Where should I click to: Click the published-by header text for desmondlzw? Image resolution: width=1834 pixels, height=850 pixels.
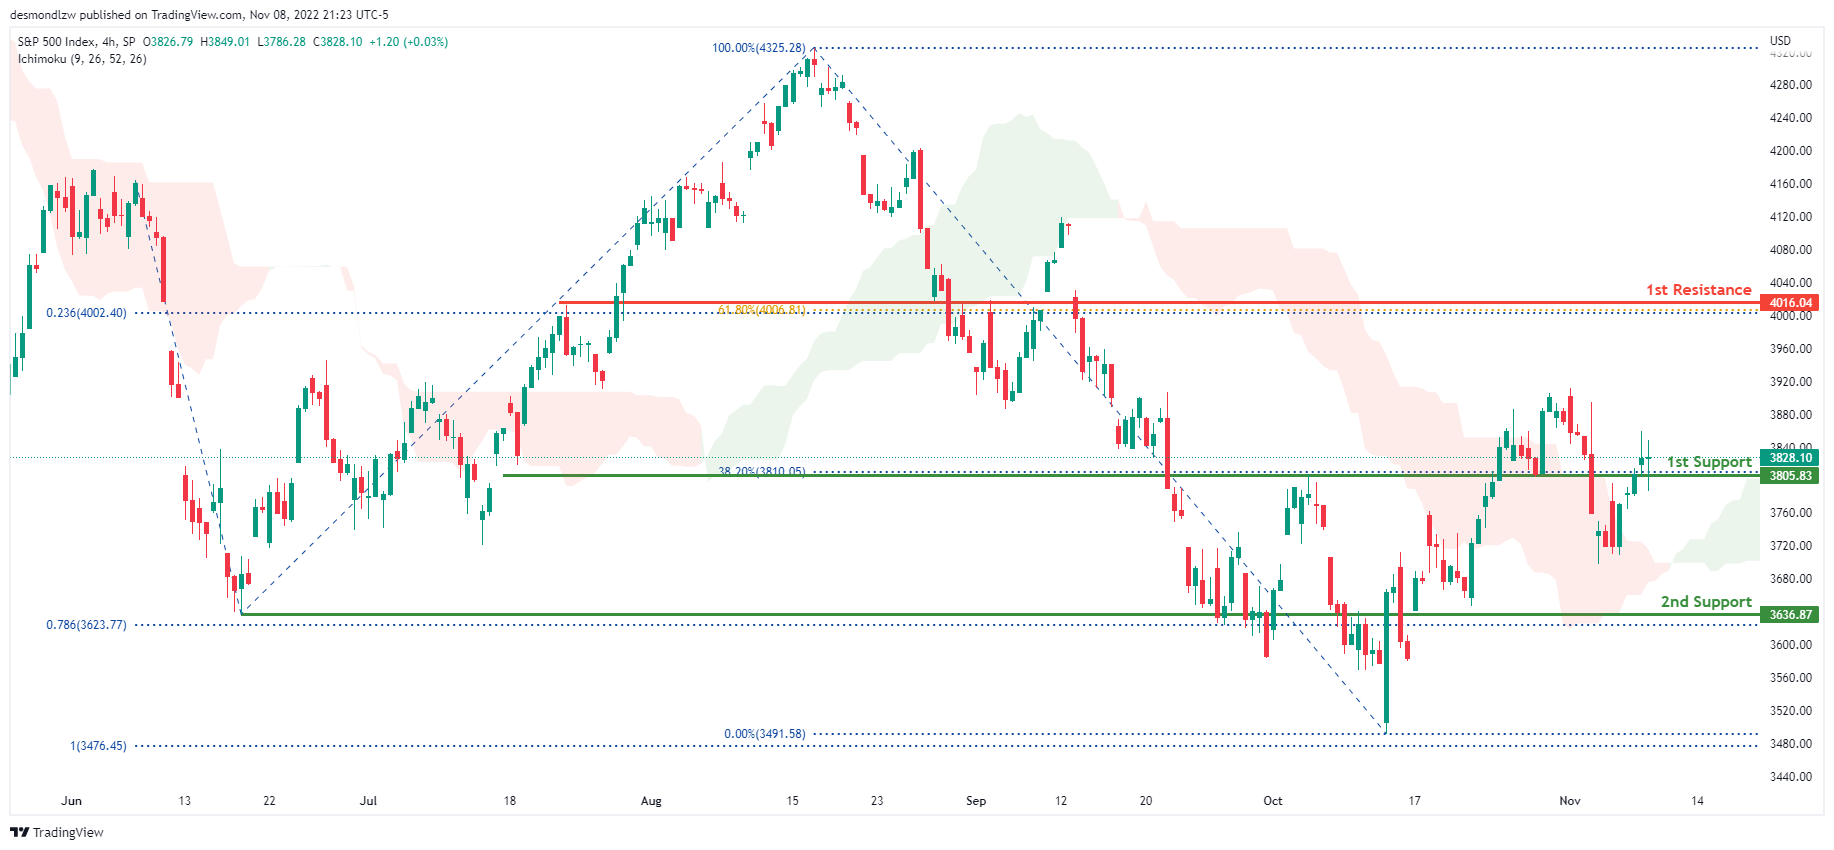pos(199,15)
